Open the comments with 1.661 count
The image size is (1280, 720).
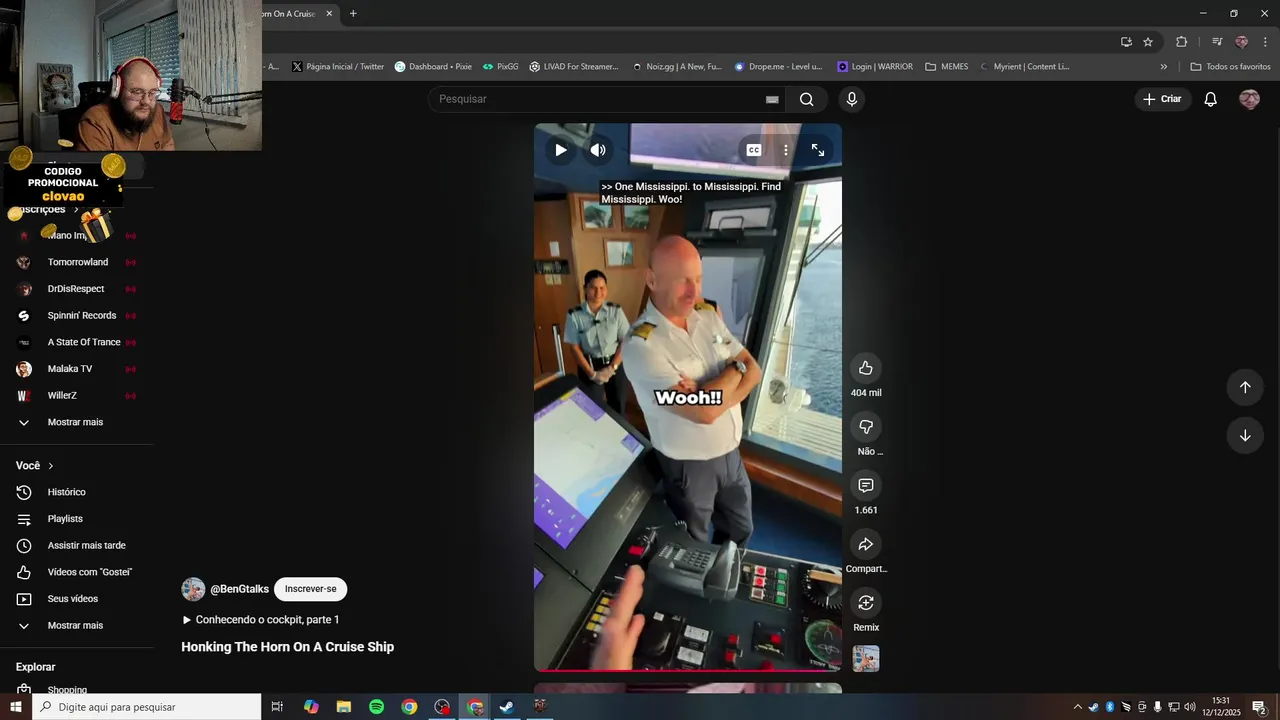coord(866,485)
